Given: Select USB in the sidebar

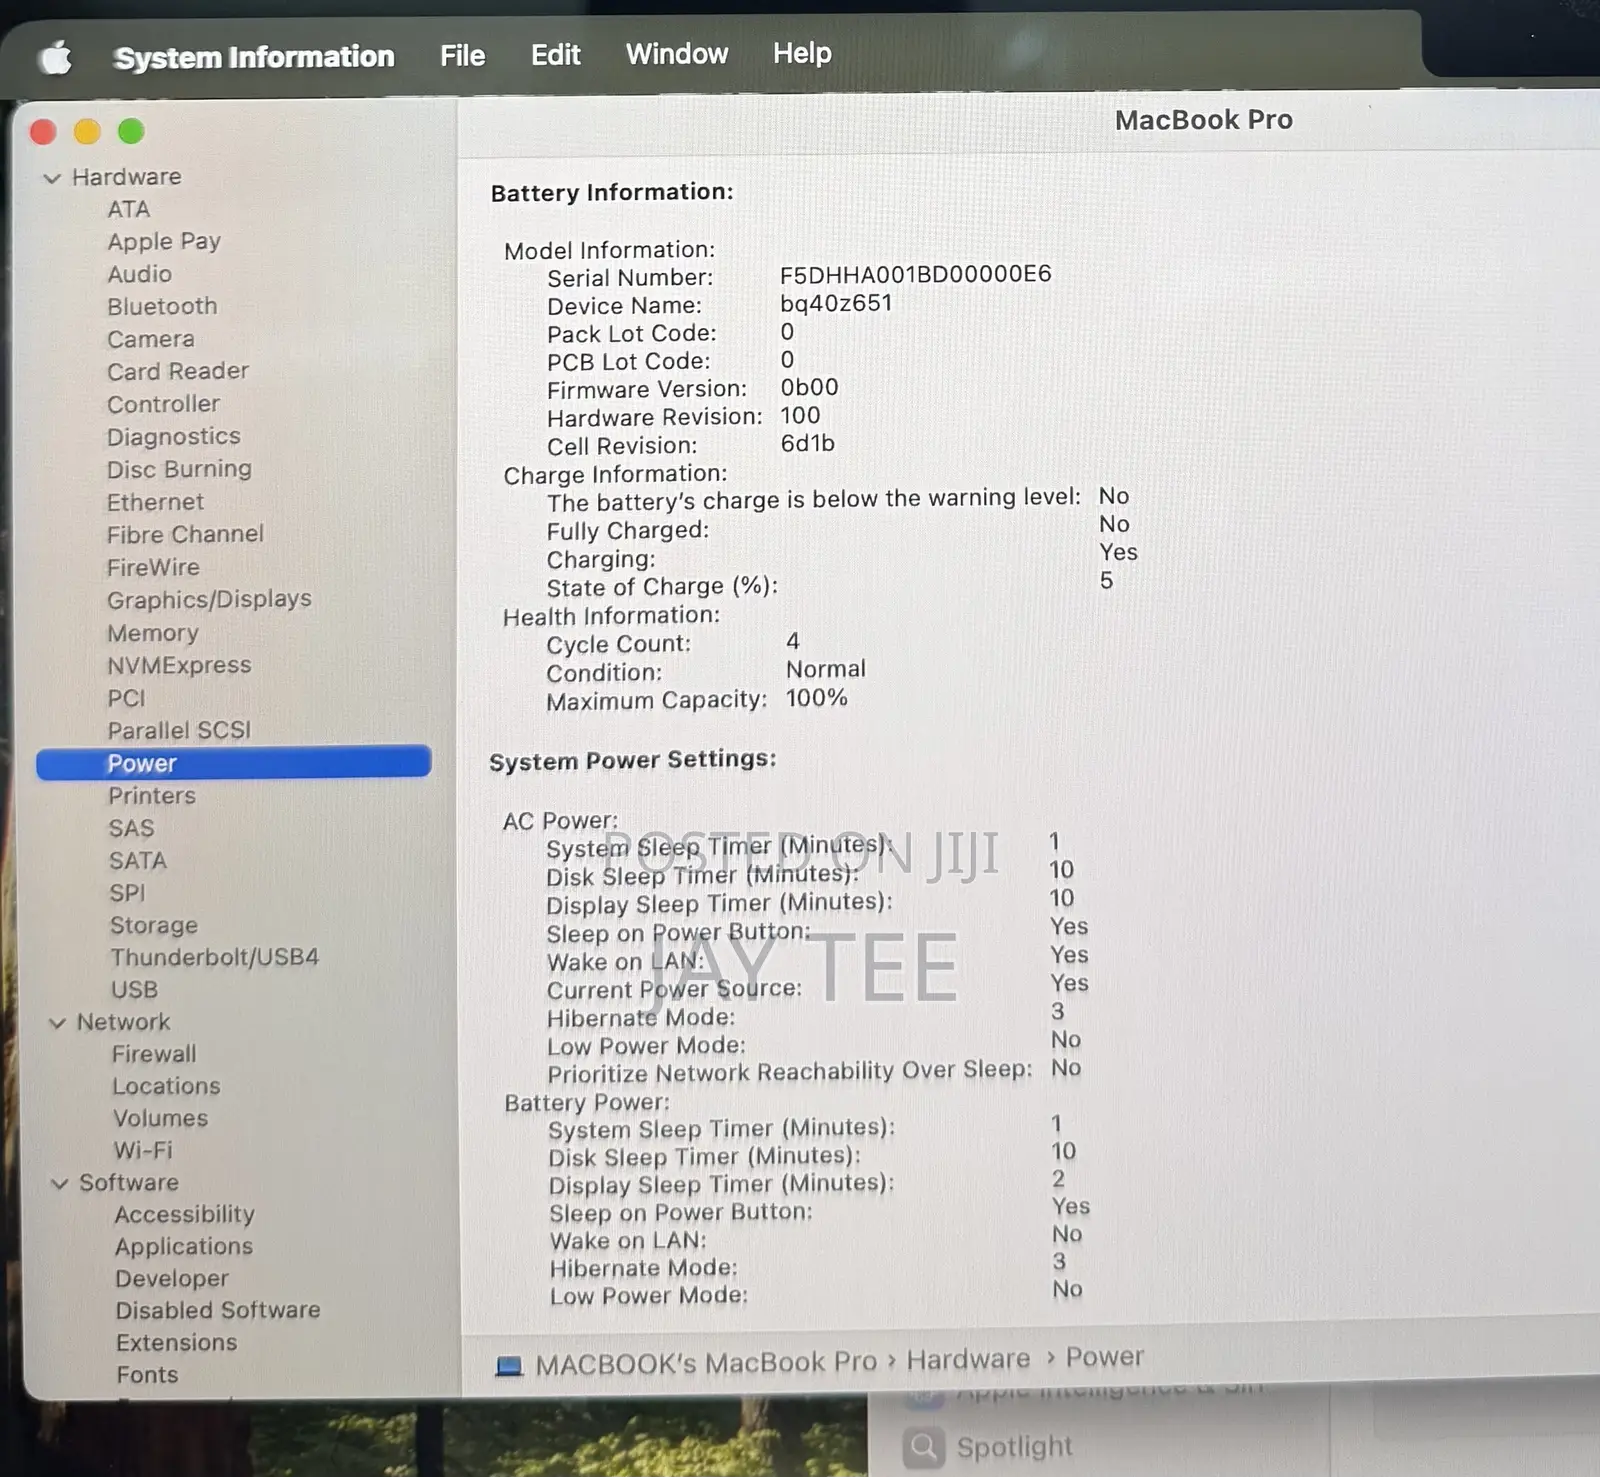Looking at the screenshot, I should pyautogui.click(x=134, y=990).
